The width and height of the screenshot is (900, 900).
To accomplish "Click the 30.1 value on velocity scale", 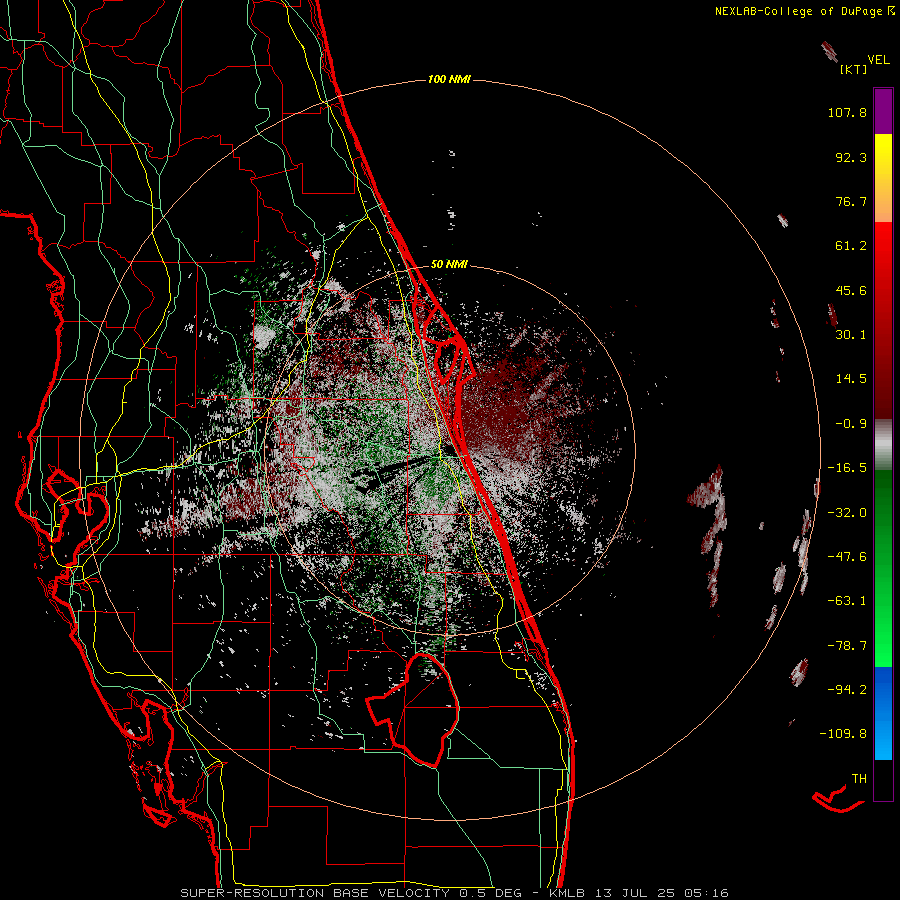I will click(851, 335).
